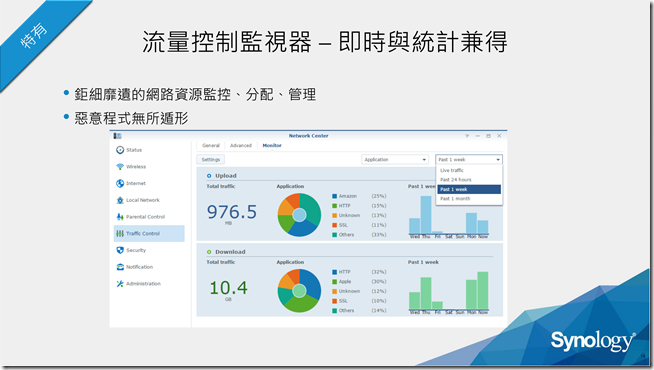
Task: Open Security section label
Action: pyautogui.click(x=136, y=250)
